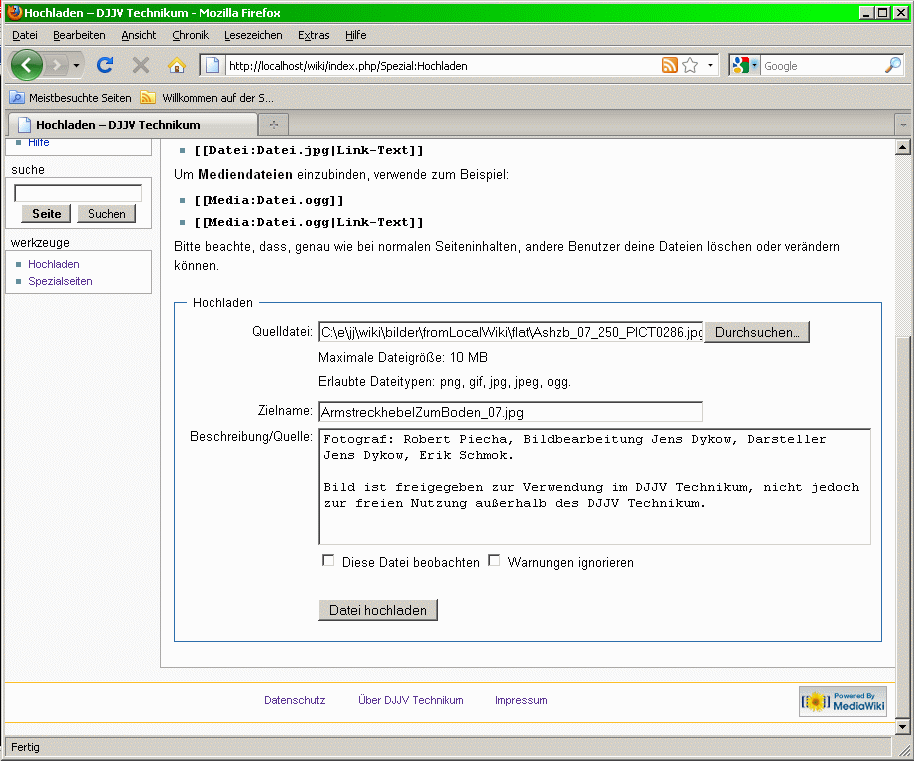Maximize the Firefox window

pos(883,12)
